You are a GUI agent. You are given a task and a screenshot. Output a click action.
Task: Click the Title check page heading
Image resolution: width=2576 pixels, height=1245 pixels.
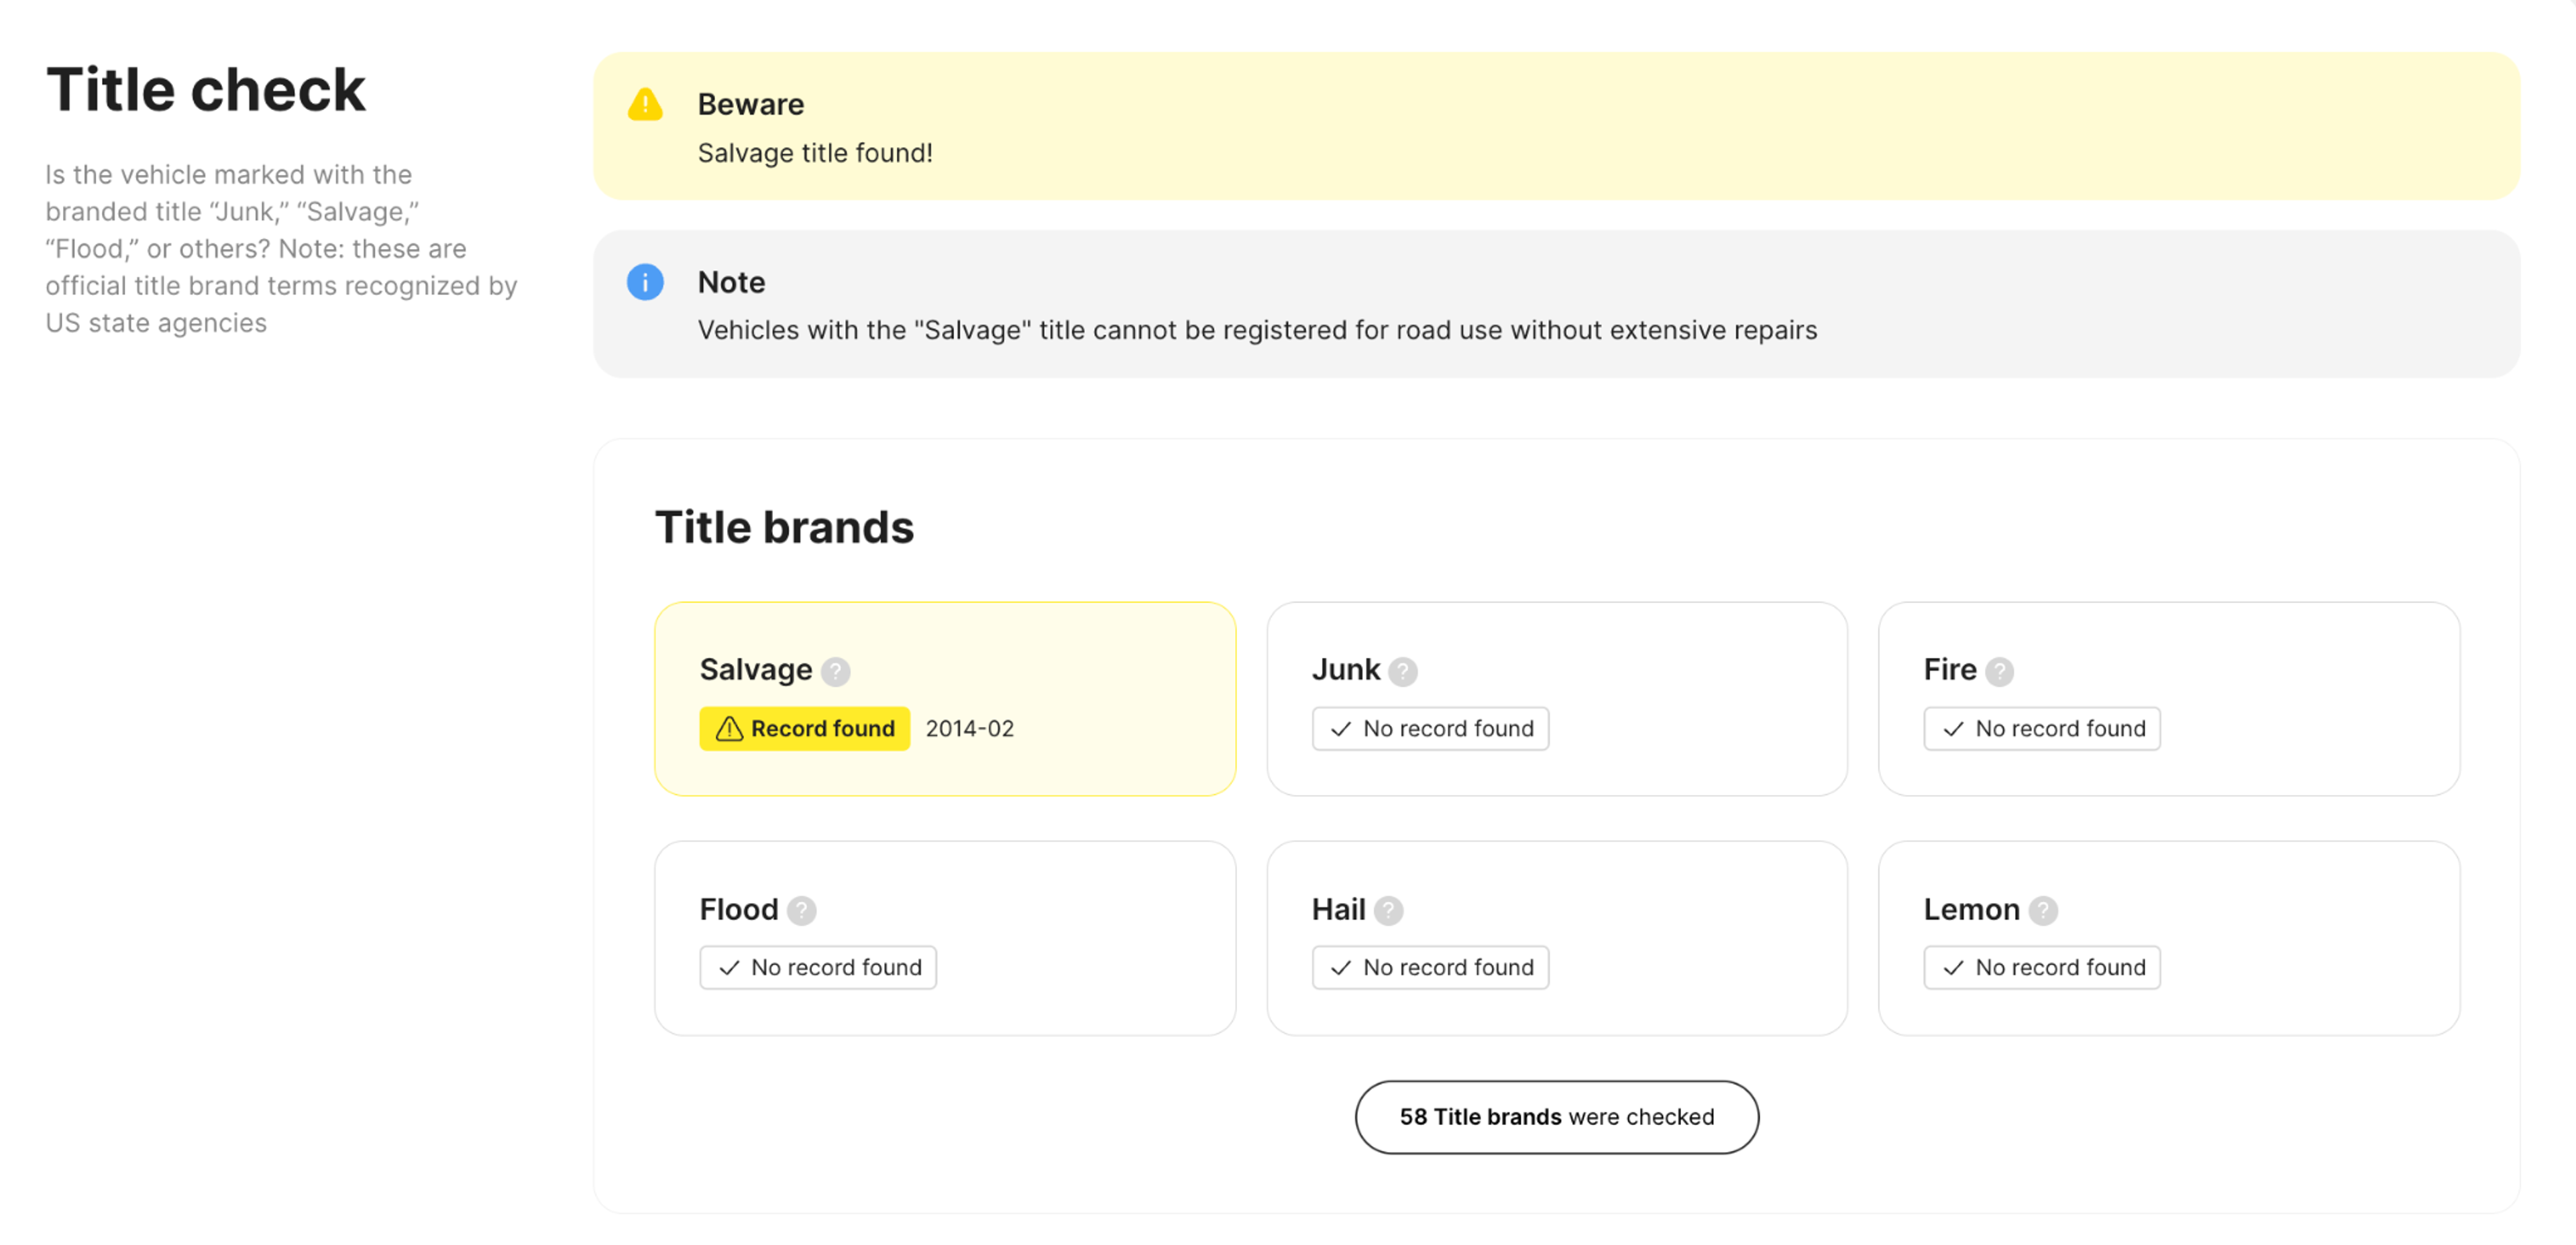[206, 90]
